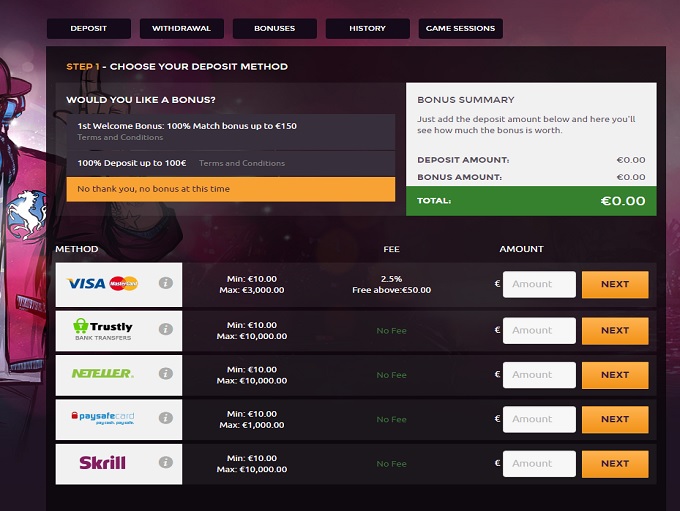The width and height of the screenshot is (680, 511).
Task: Focus the Amount field for Trustly
Action: (x=539, y=330)
